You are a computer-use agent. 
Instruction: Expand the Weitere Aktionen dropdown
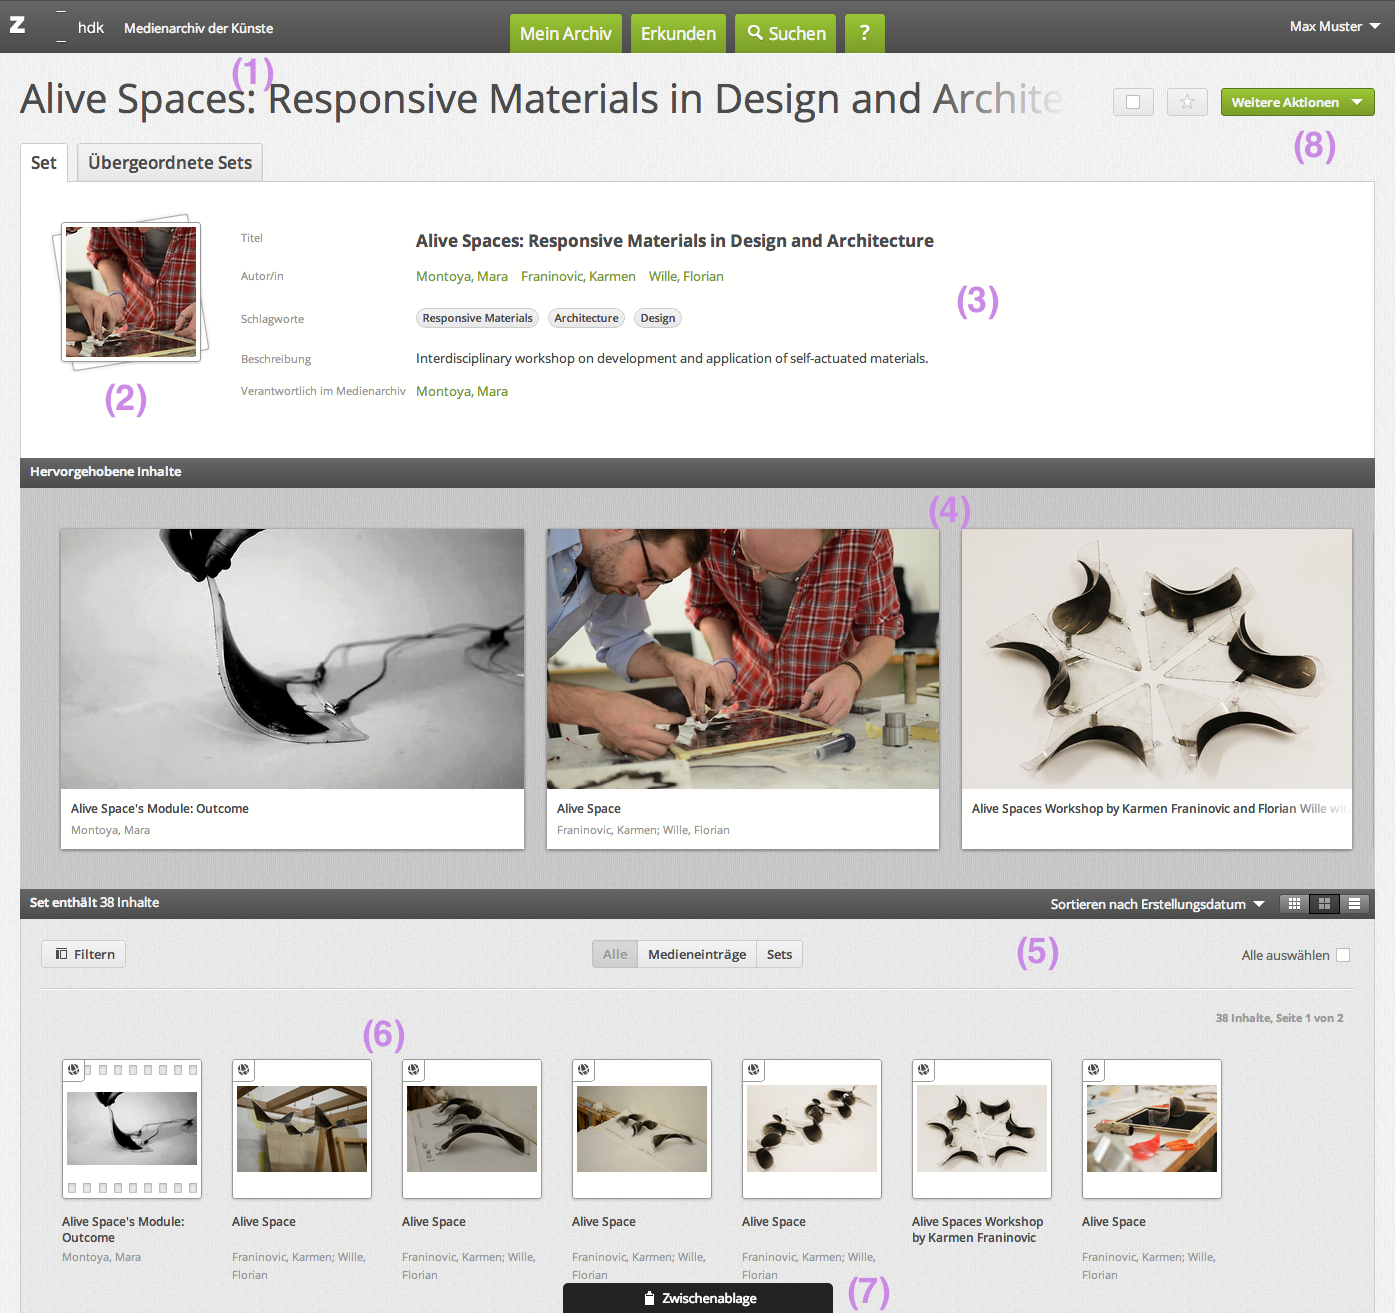click(1297, 102)
